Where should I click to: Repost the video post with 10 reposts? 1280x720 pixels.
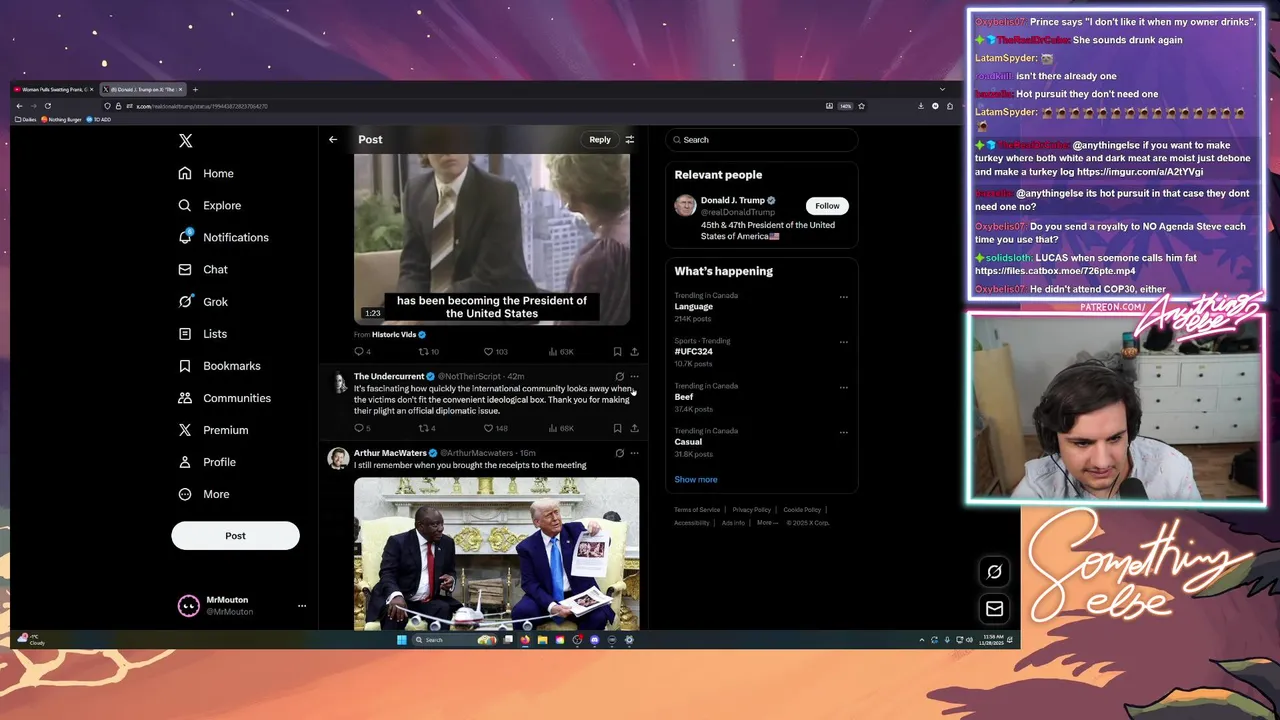(428, 352)
